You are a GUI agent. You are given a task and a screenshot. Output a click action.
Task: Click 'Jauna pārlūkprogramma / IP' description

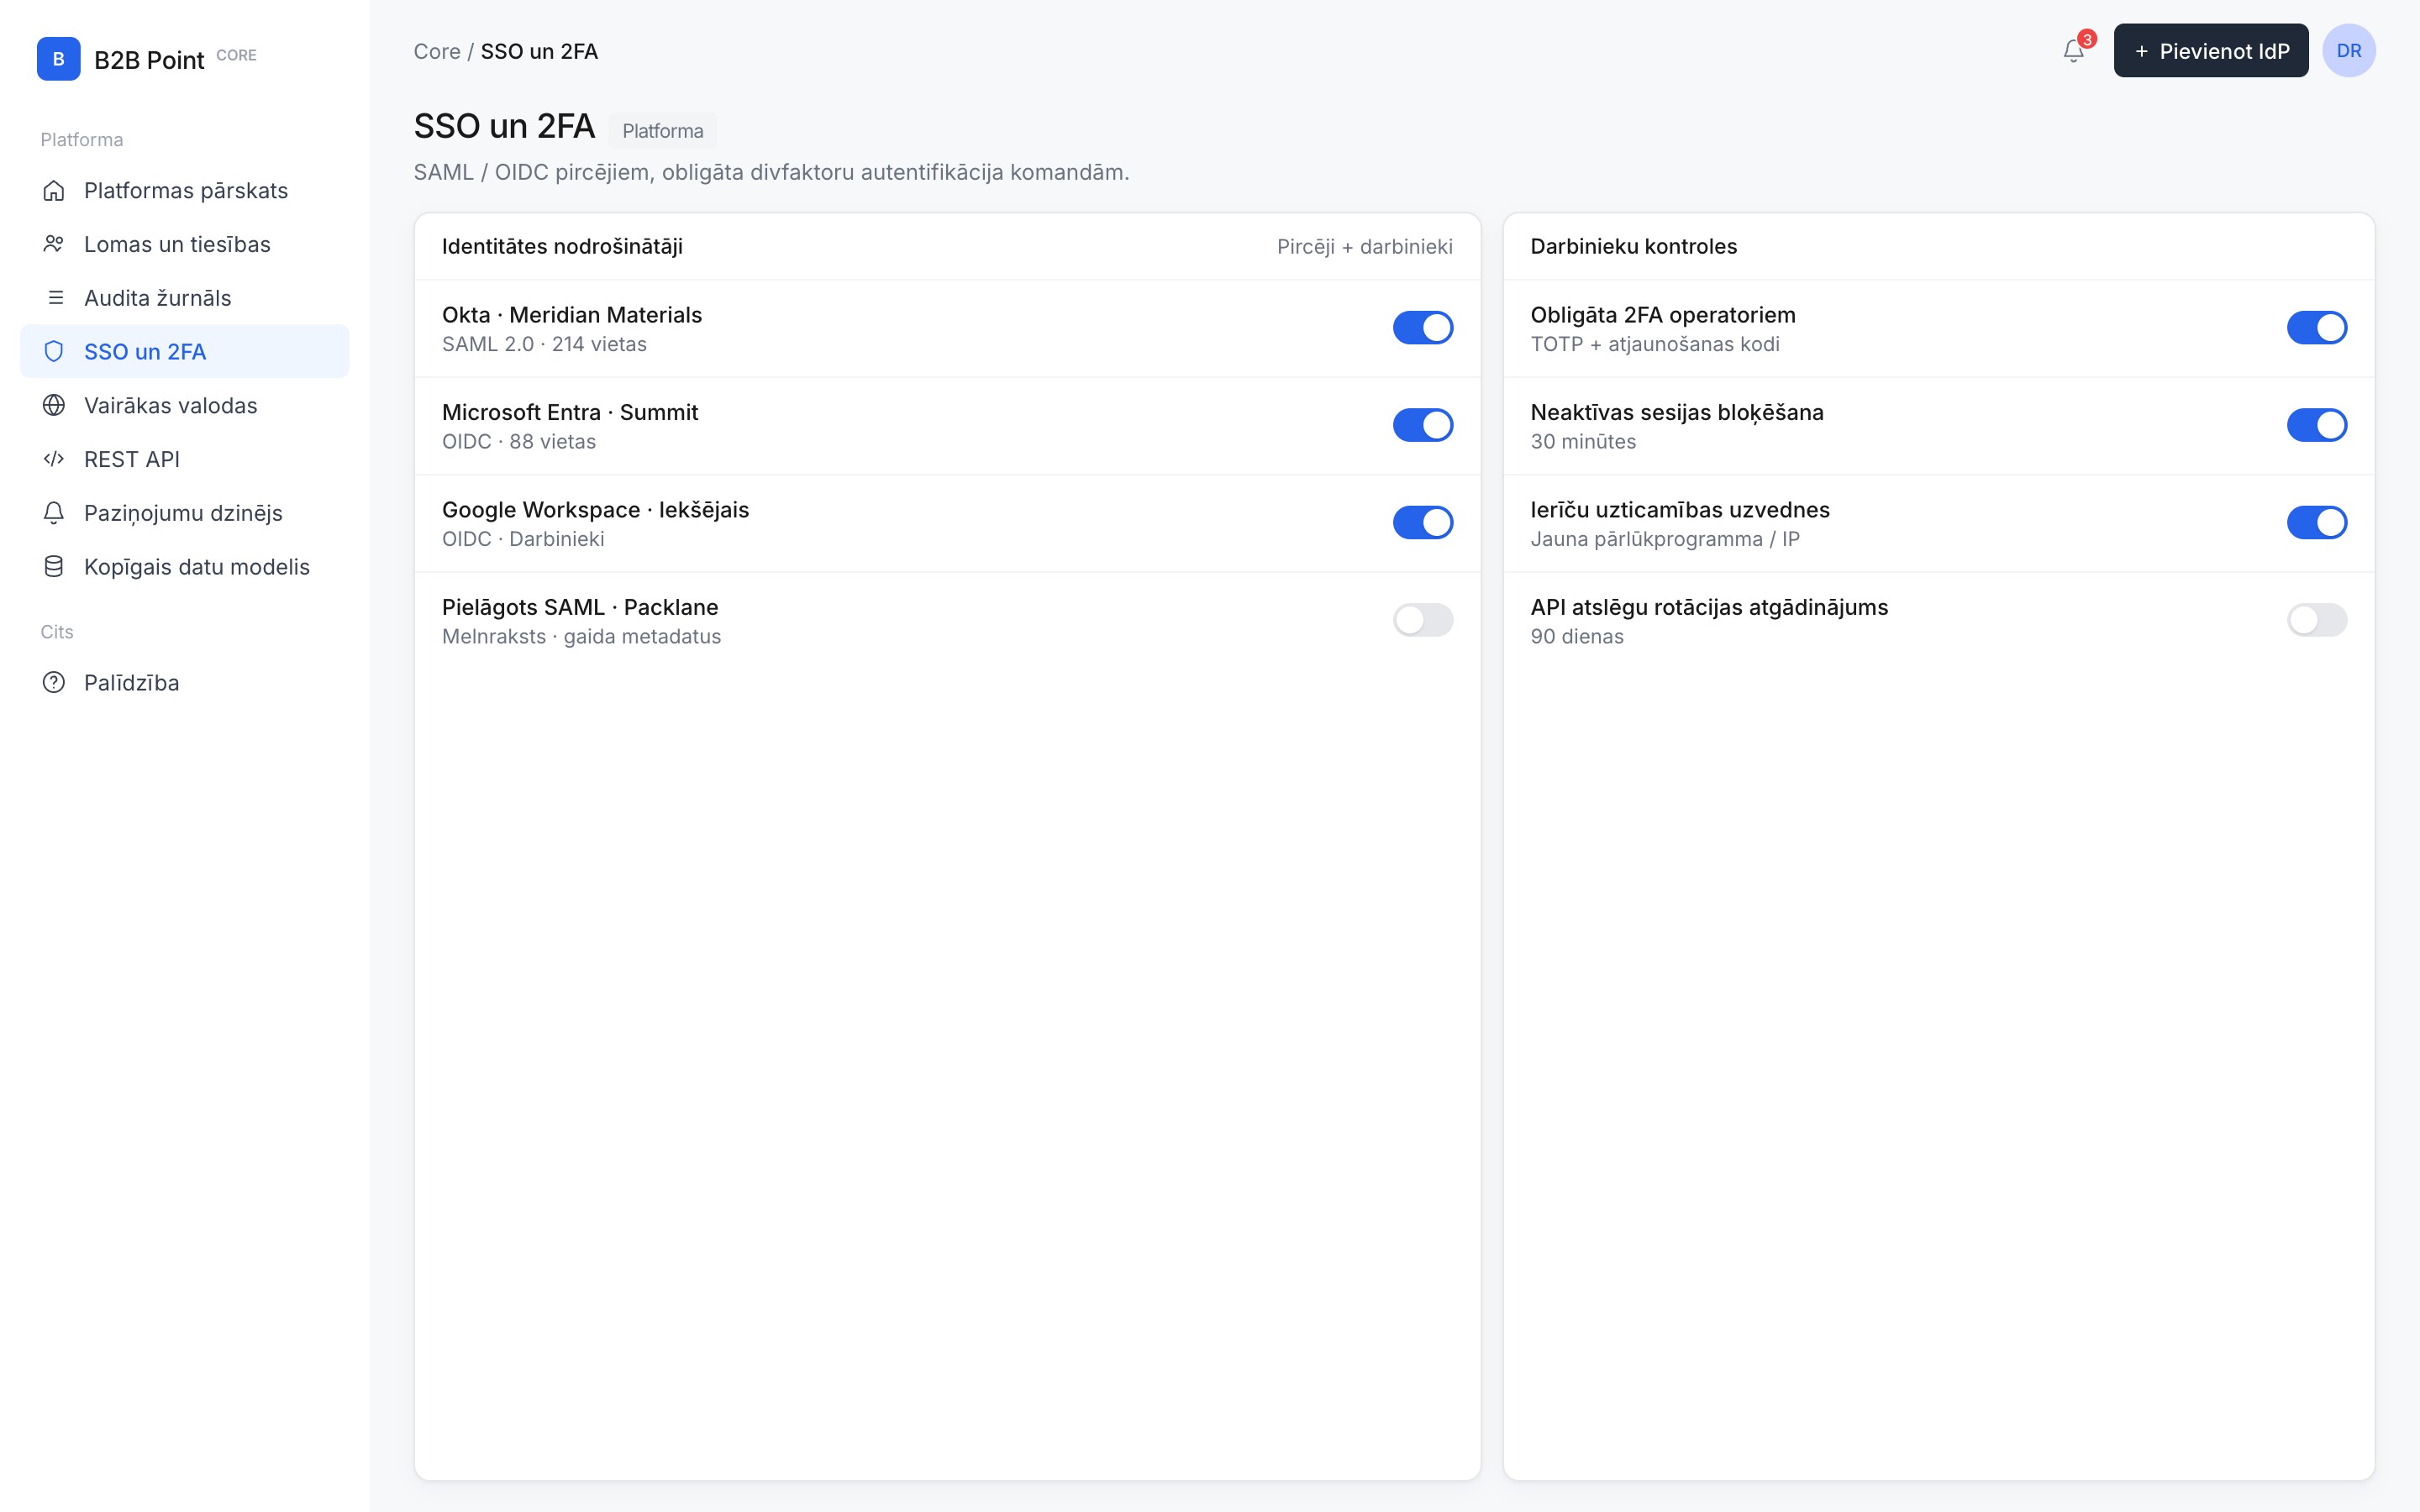1665,539
